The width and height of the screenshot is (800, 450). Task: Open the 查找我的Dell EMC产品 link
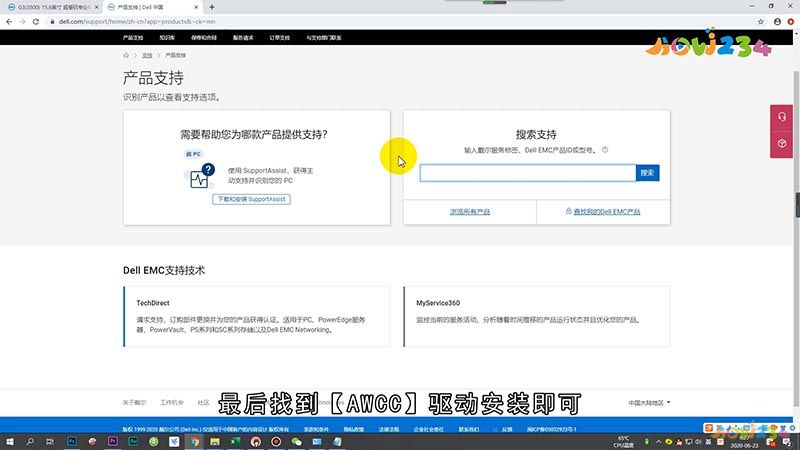coord(607,212)
